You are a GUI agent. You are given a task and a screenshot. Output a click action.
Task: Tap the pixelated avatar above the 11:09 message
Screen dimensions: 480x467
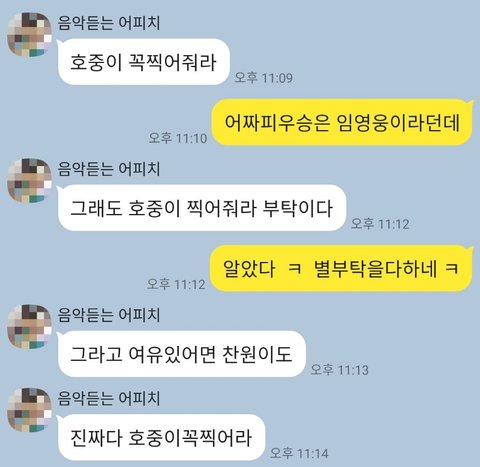[x=29, y=34]
